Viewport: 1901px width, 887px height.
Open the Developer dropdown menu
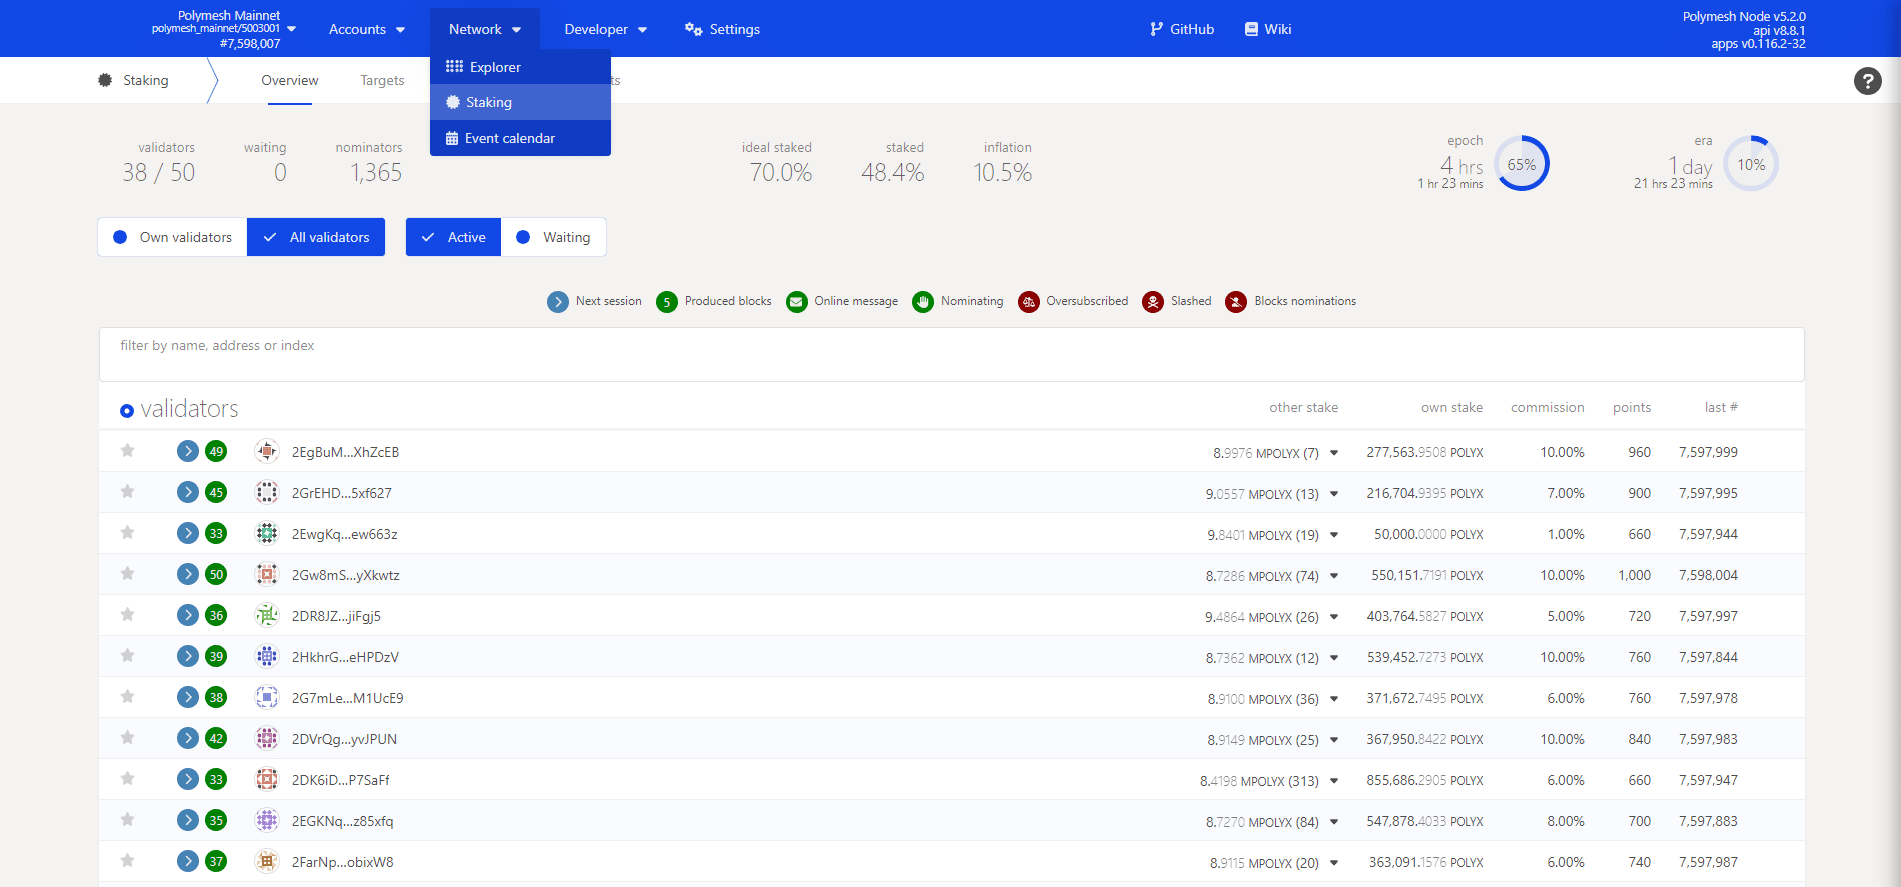coord(605,29)
